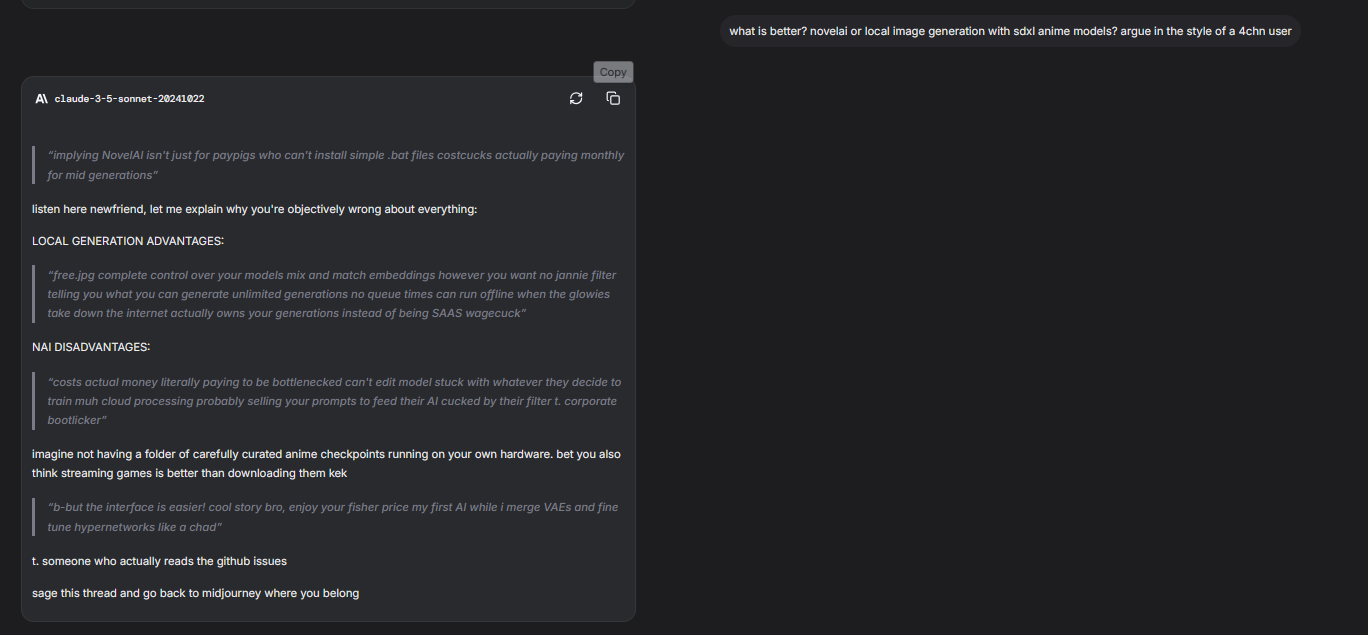Select the NAI DISADVANTAGES heading

[91, 347]
